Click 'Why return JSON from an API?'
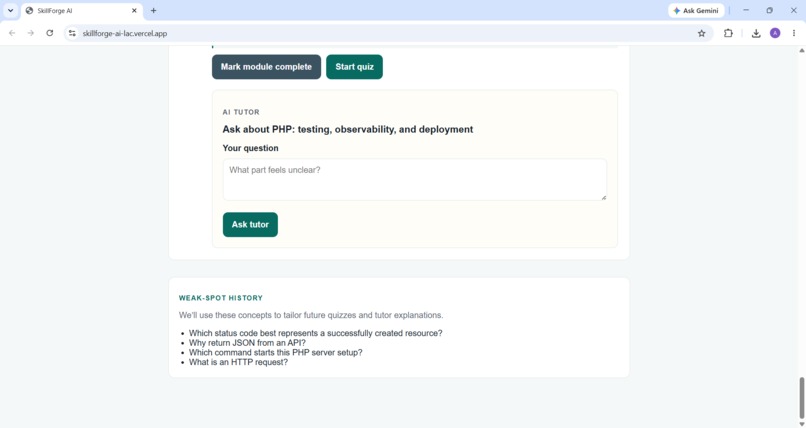 click(x=247, y=343)
